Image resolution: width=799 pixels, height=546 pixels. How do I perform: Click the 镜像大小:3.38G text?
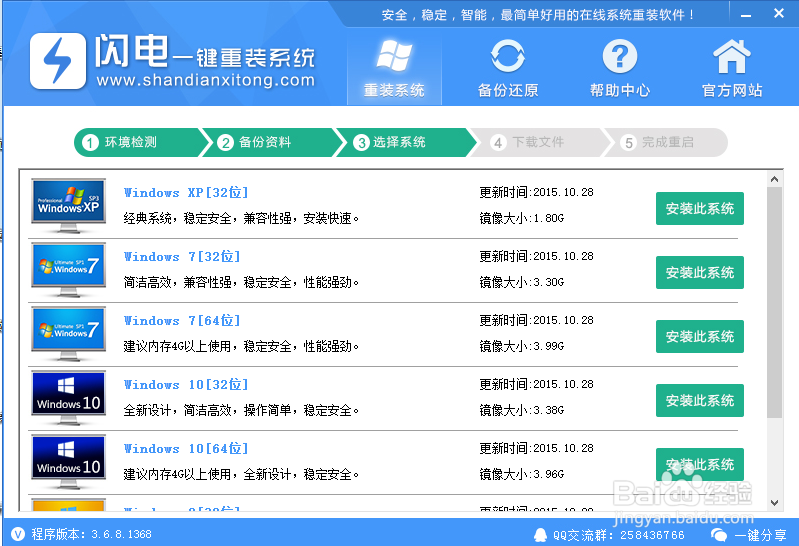click(522, 410)
